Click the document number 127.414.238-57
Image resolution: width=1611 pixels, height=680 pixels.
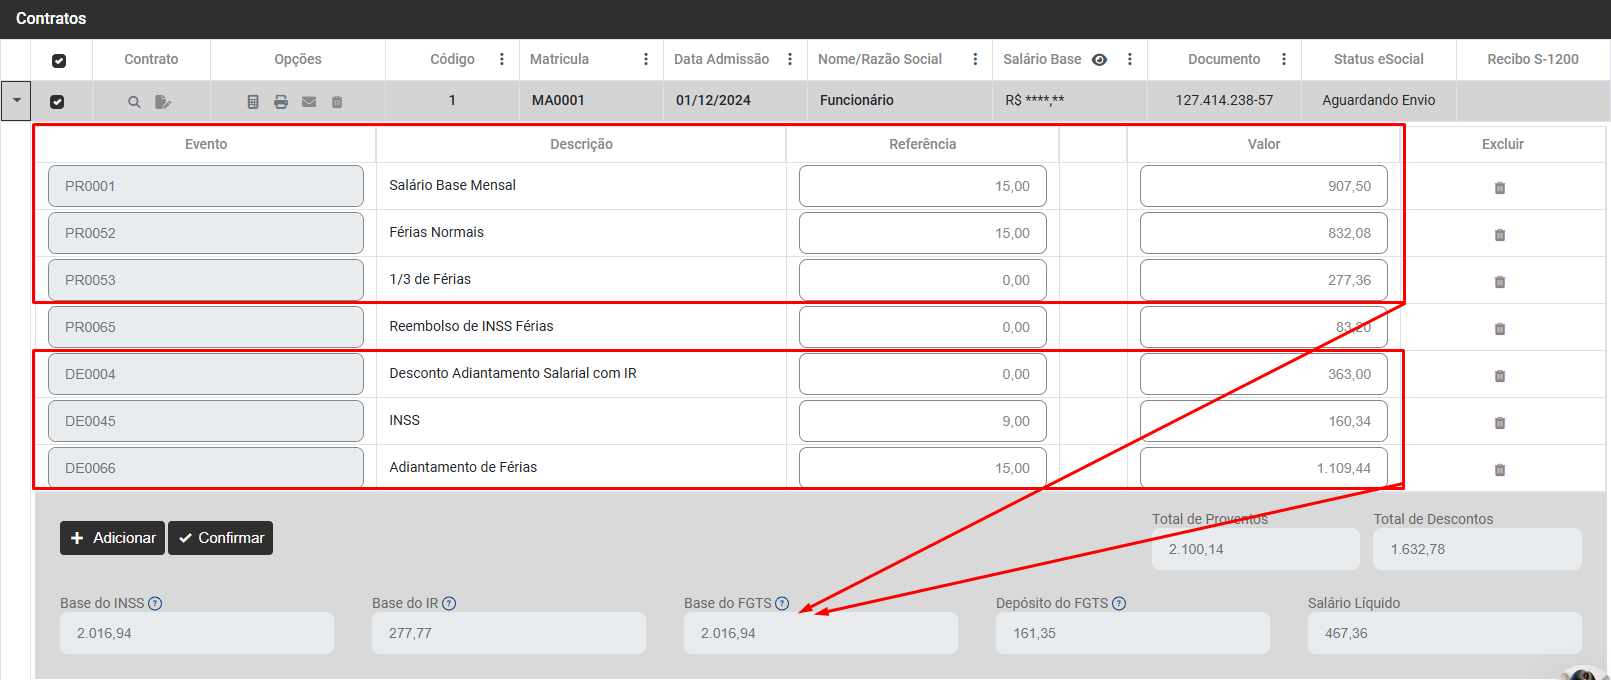click(1224, 101)
